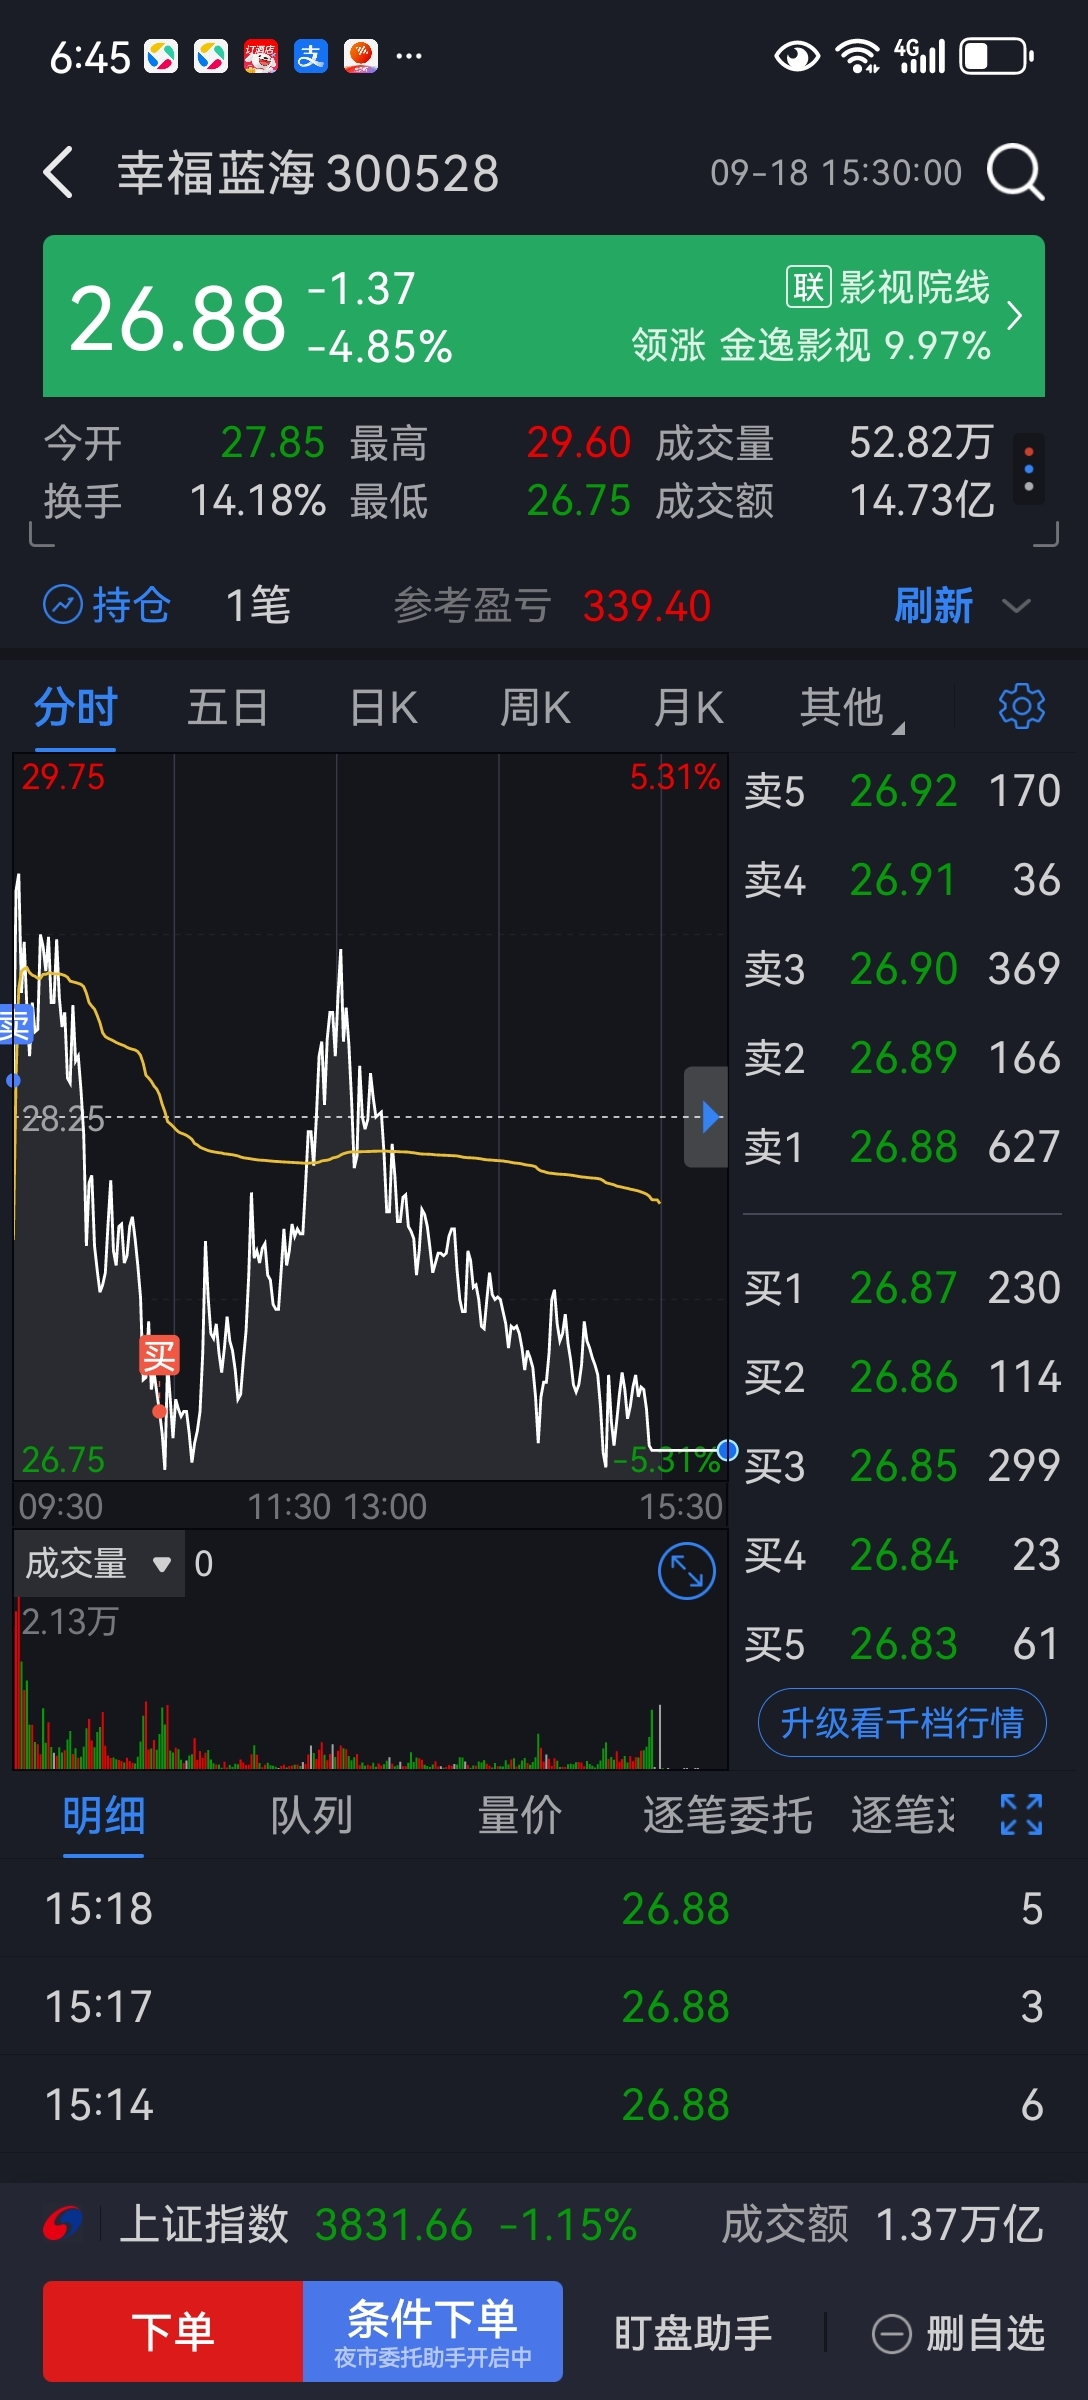Select the 逐笔委托 tab
The image size is (1088, 2400).
pyautogui.click(x=727, y=1815)
